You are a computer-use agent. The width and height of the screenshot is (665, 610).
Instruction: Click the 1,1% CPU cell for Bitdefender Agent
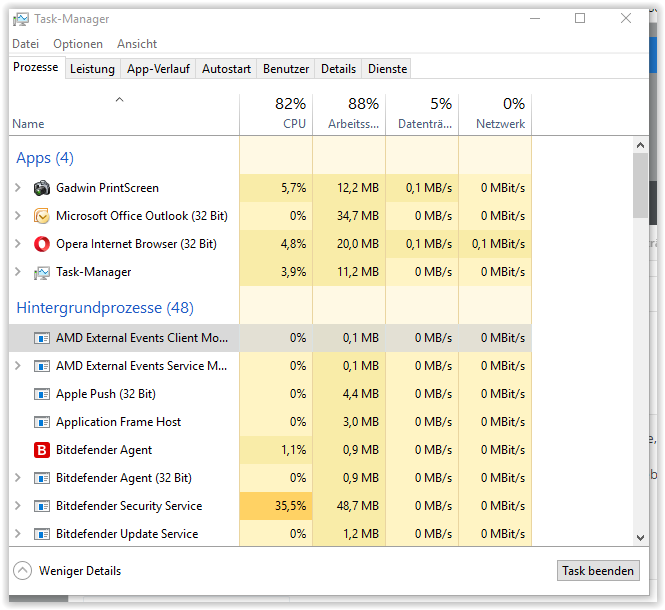276,450
